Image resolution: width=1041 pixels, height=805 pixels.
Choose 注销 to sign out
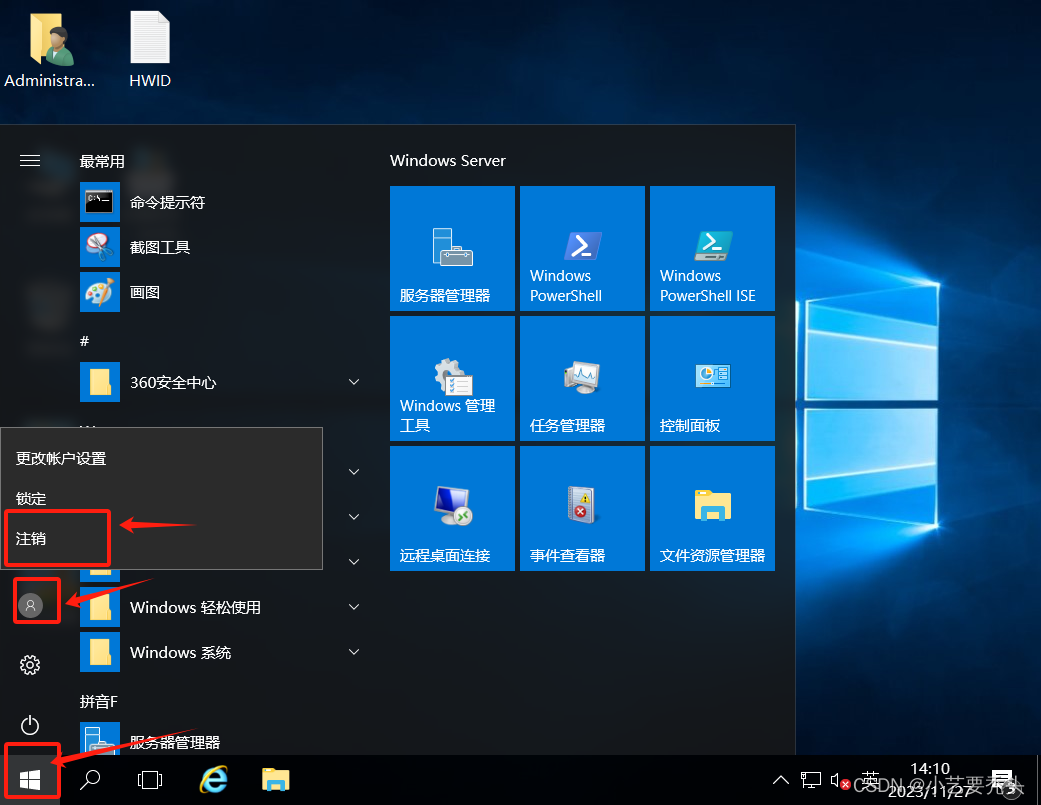[161, 538]
